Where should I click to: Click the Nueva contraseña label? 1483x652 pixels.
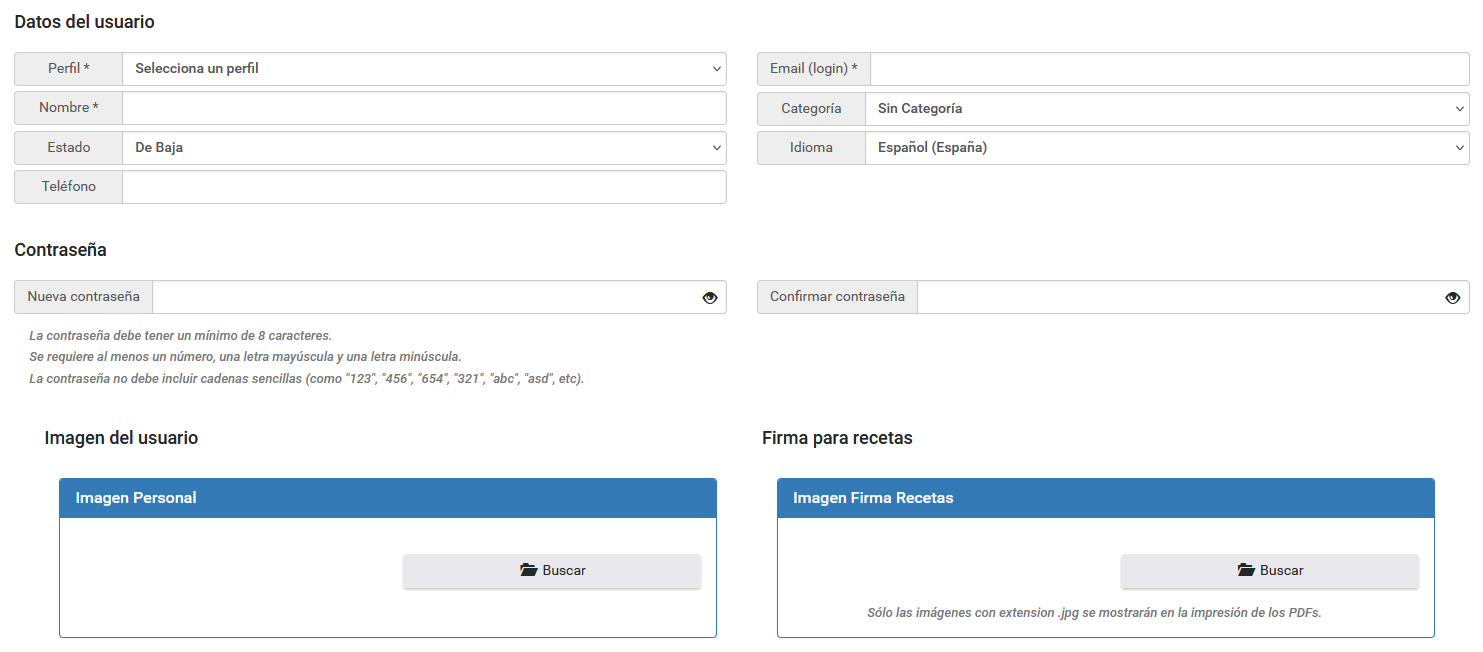point(83,297)
